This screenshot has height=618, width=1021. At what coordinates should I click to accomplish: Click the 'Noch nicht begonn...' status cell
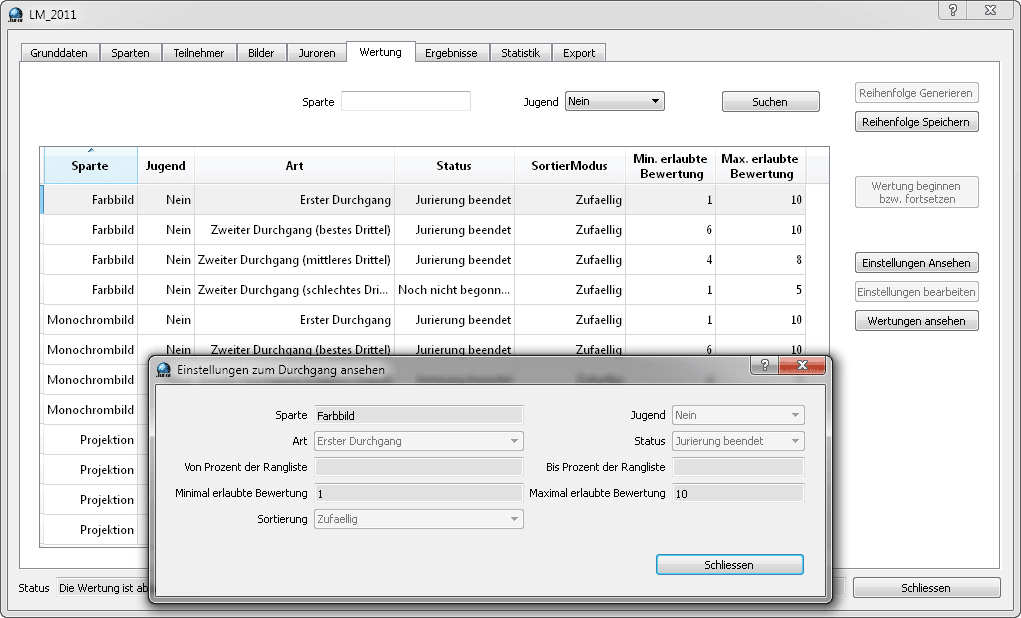(455, 290)
